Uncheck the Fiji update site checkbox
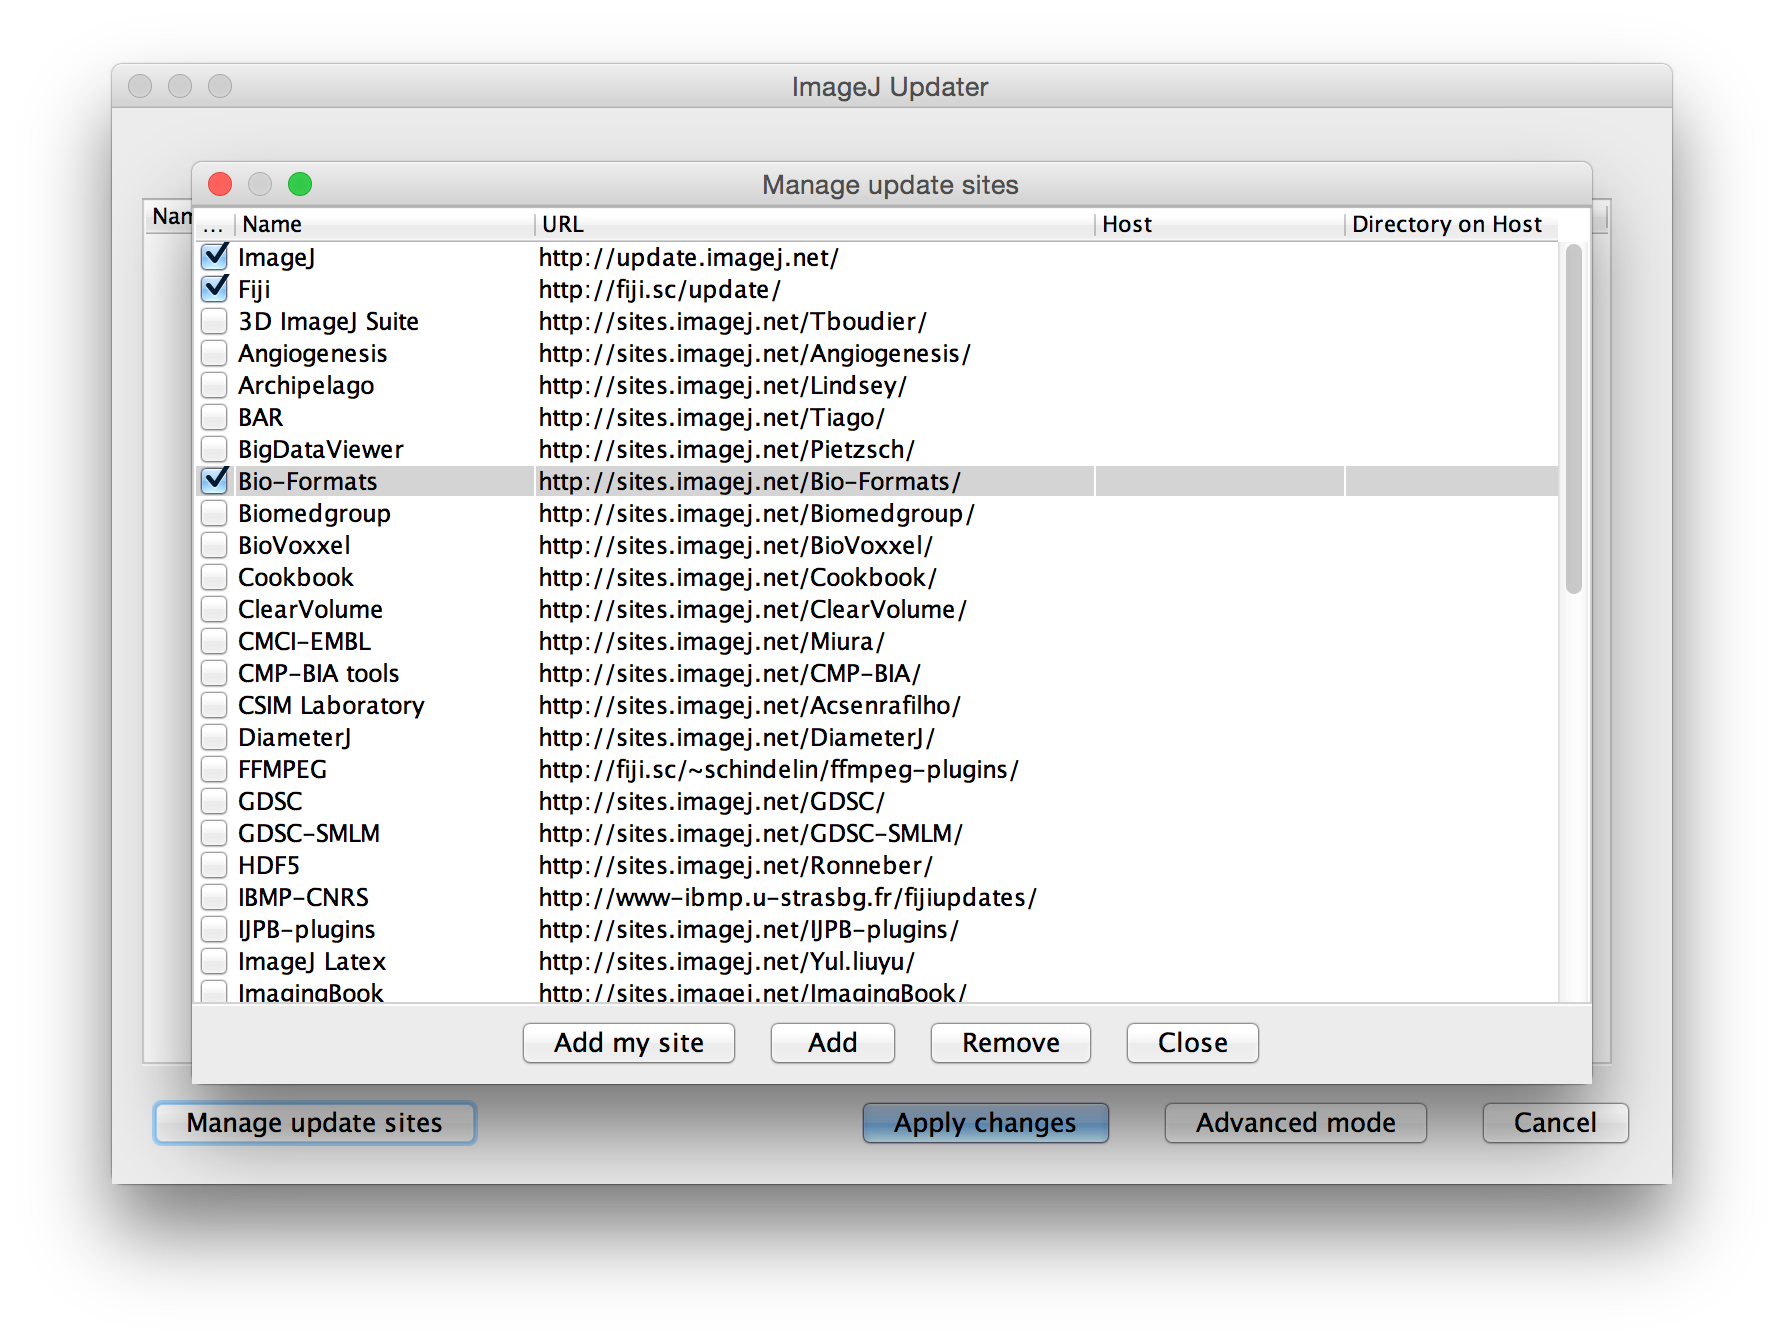The image size is (1784, 1344). [214, 289]
